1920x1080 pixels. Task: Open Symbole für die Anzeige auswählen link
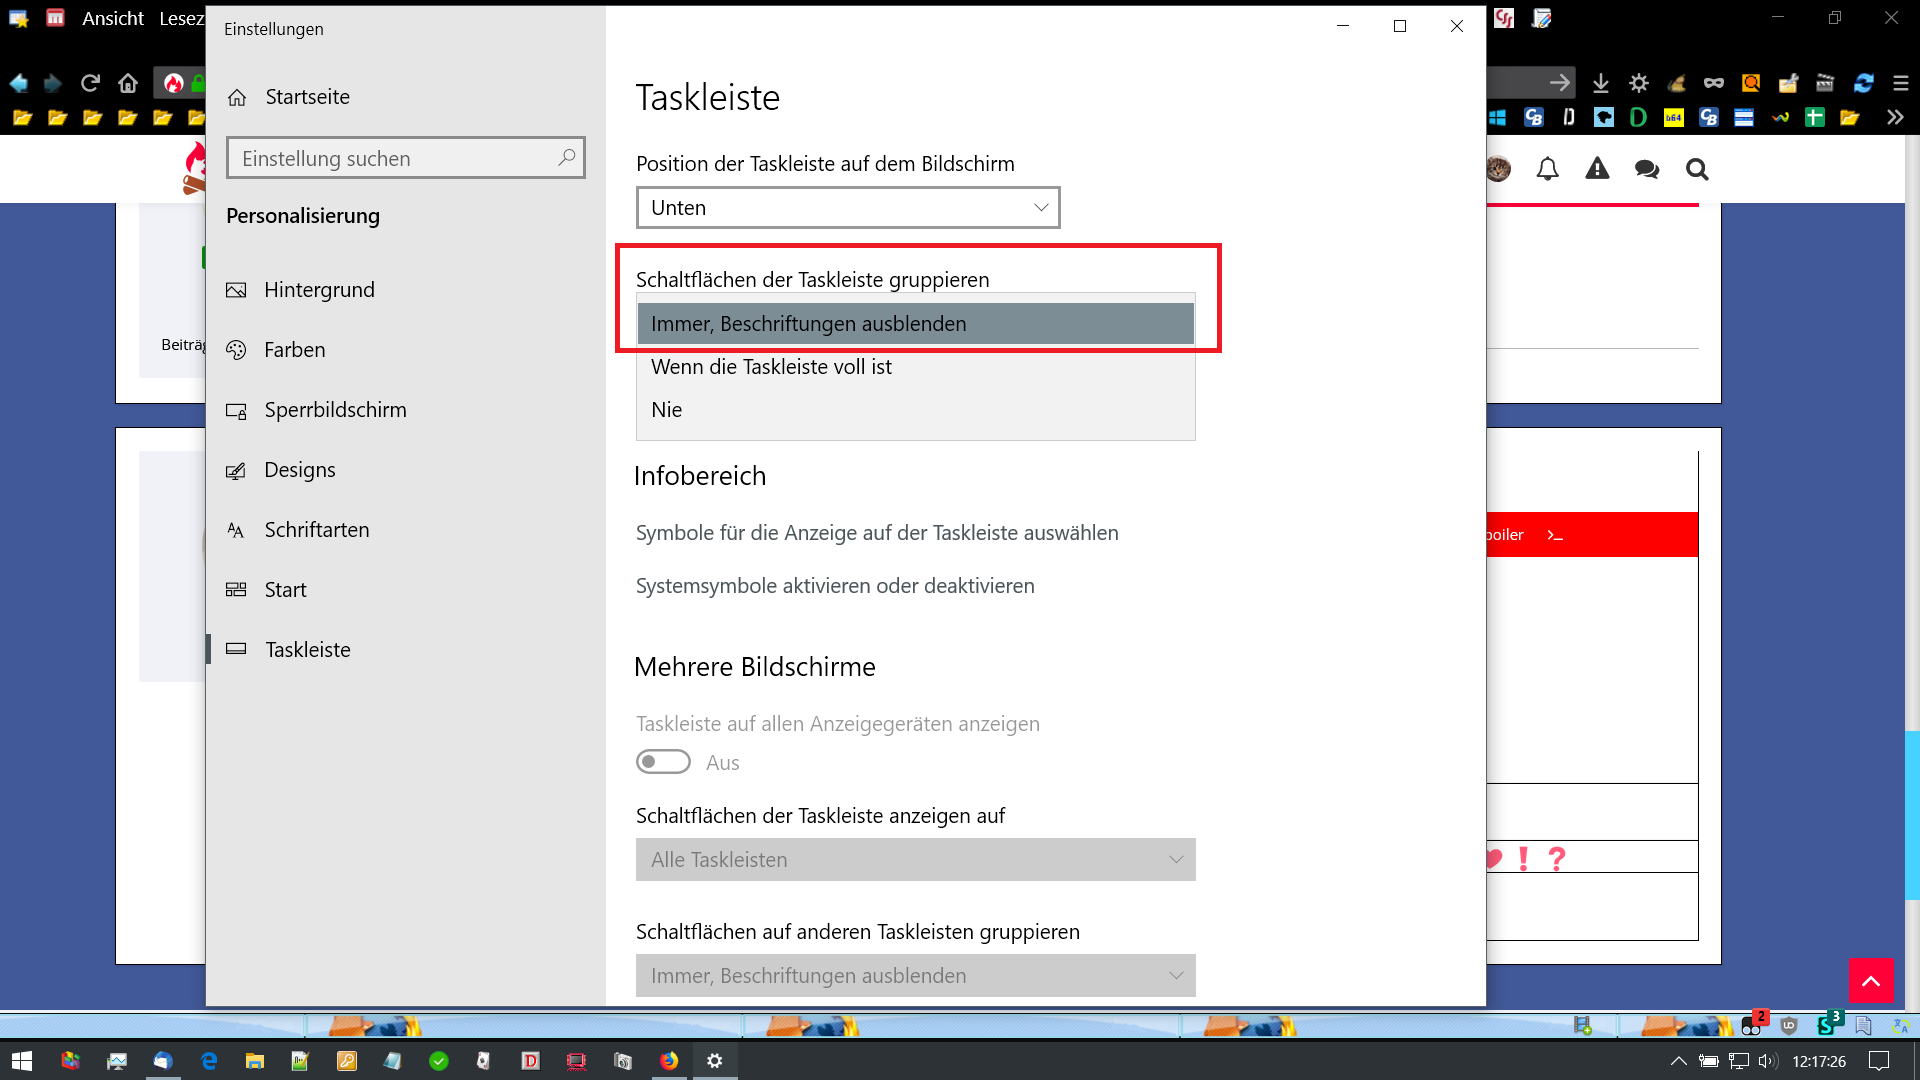click(876, 533)
